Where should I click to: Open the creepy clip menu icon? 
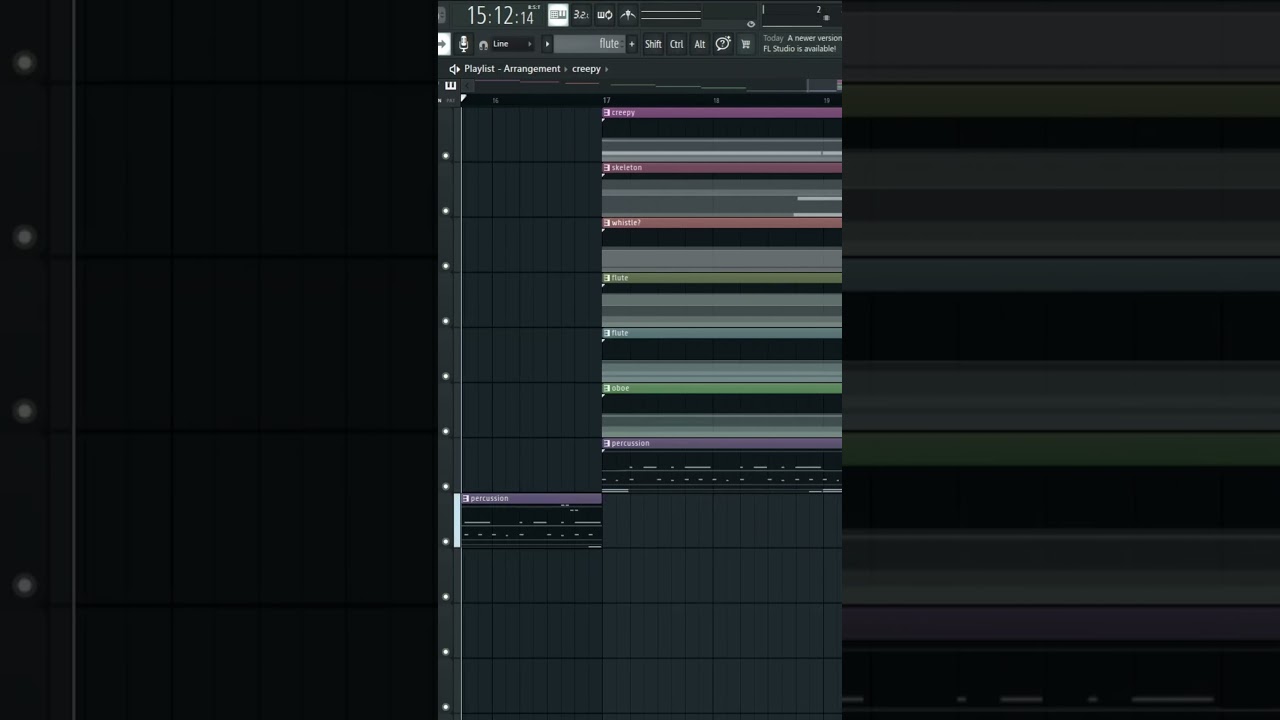[607, 113]
